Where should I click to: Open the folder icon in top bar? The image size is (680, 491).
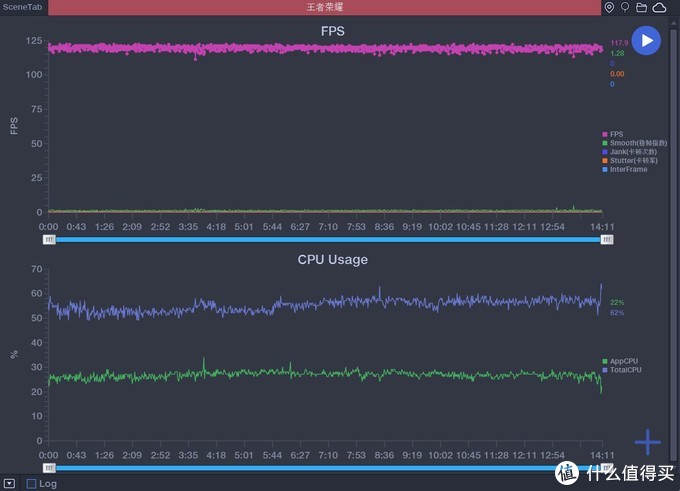pos(642,7)
